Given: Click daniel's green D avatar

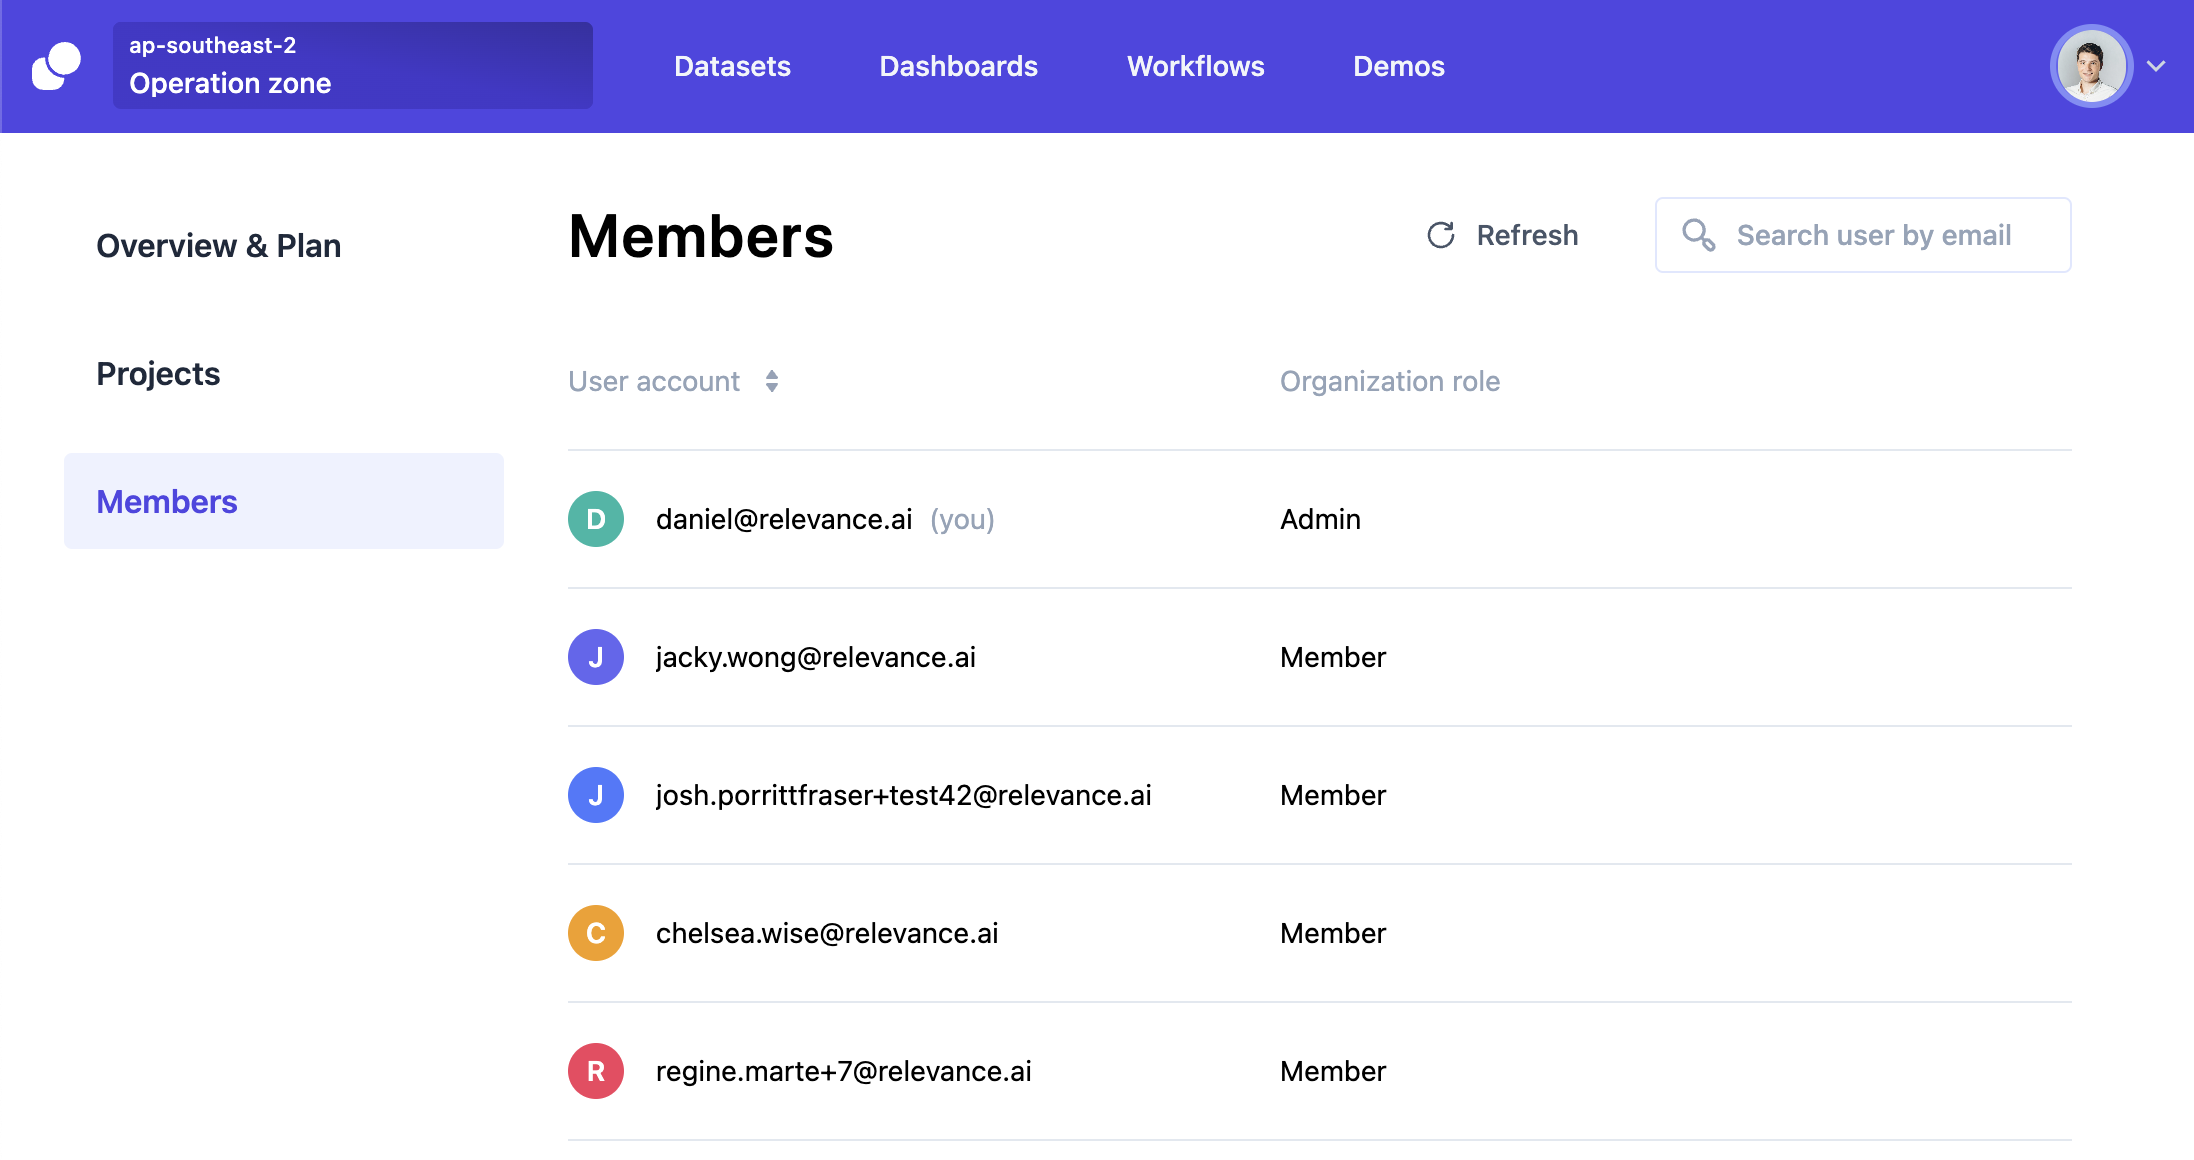Looking at the screenshot, I should (596, 519).
